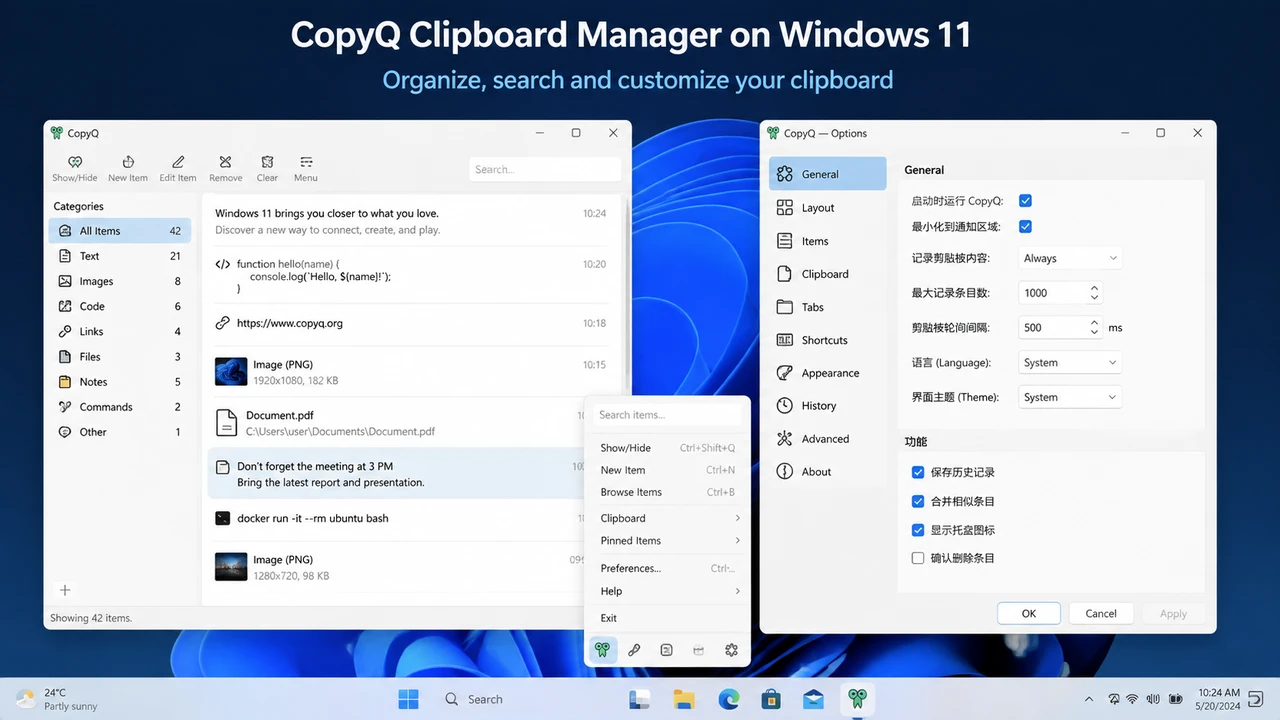Click the terminal icon beside docker run item
The width and height of the screenshot is (1280, 720).
click(x=223, y=518)
